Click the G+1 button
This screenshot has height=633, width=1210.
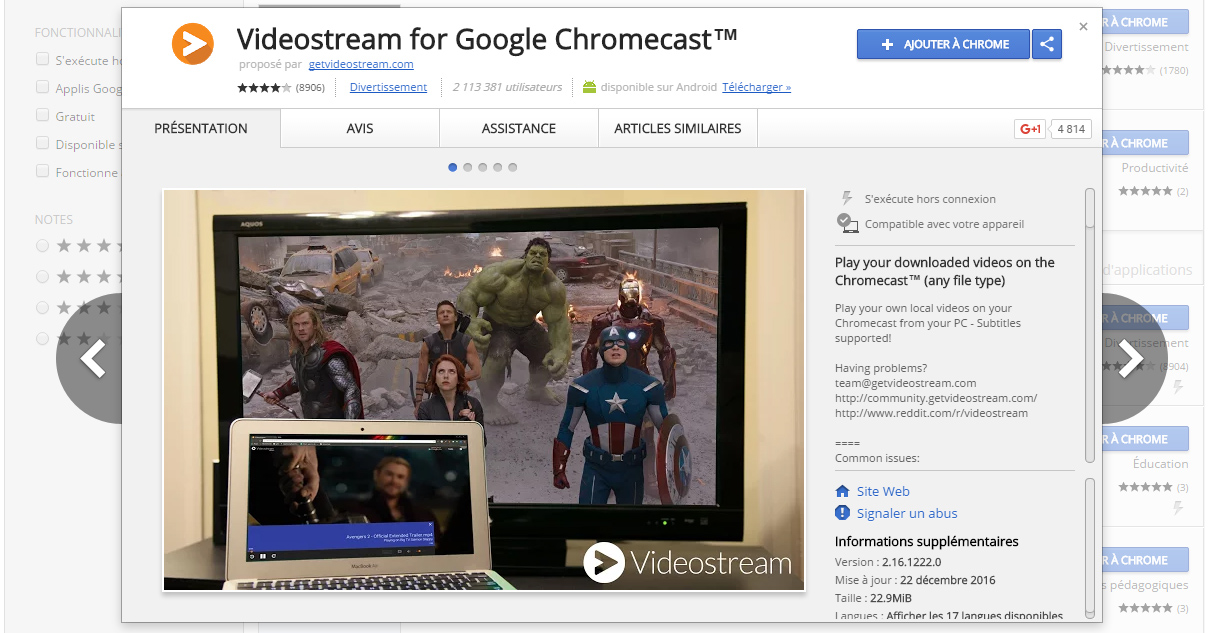pos(1029,129)
